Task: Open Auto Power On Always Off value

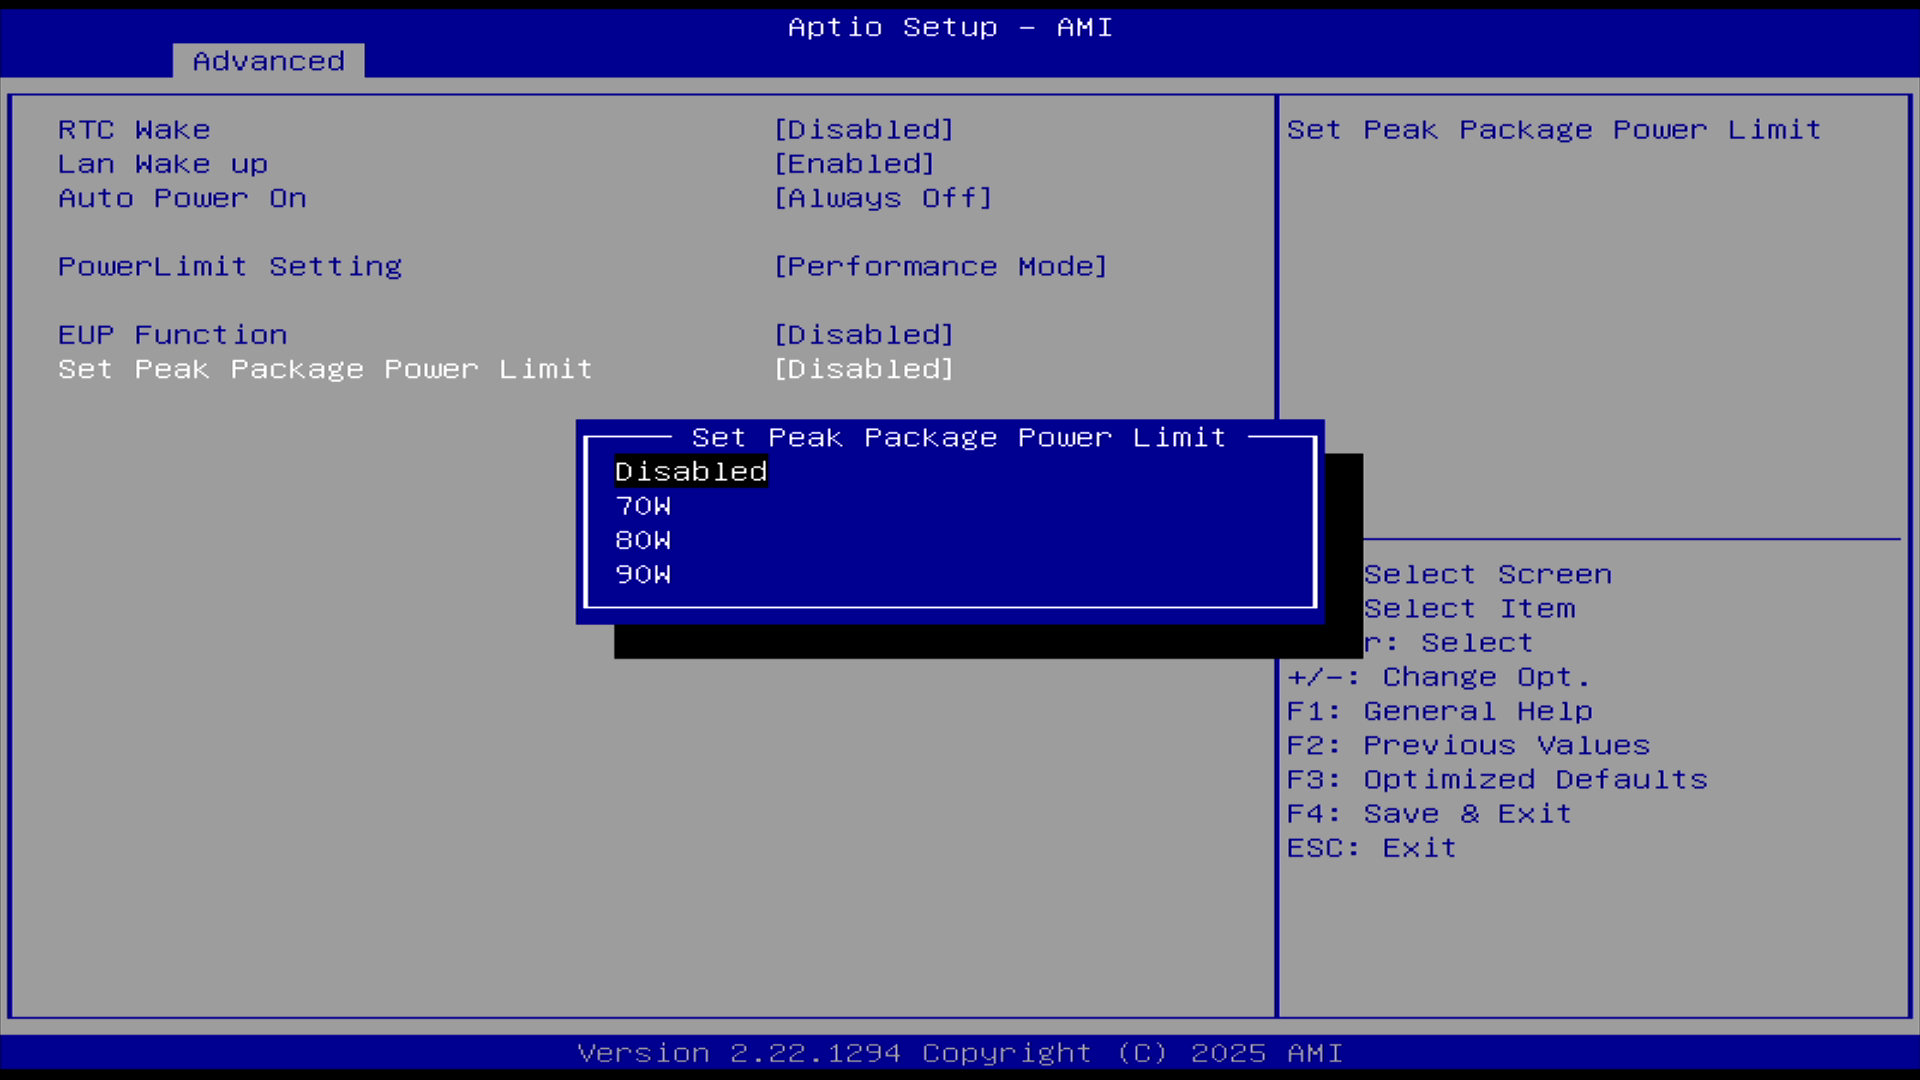Action: tap(883, 198)
